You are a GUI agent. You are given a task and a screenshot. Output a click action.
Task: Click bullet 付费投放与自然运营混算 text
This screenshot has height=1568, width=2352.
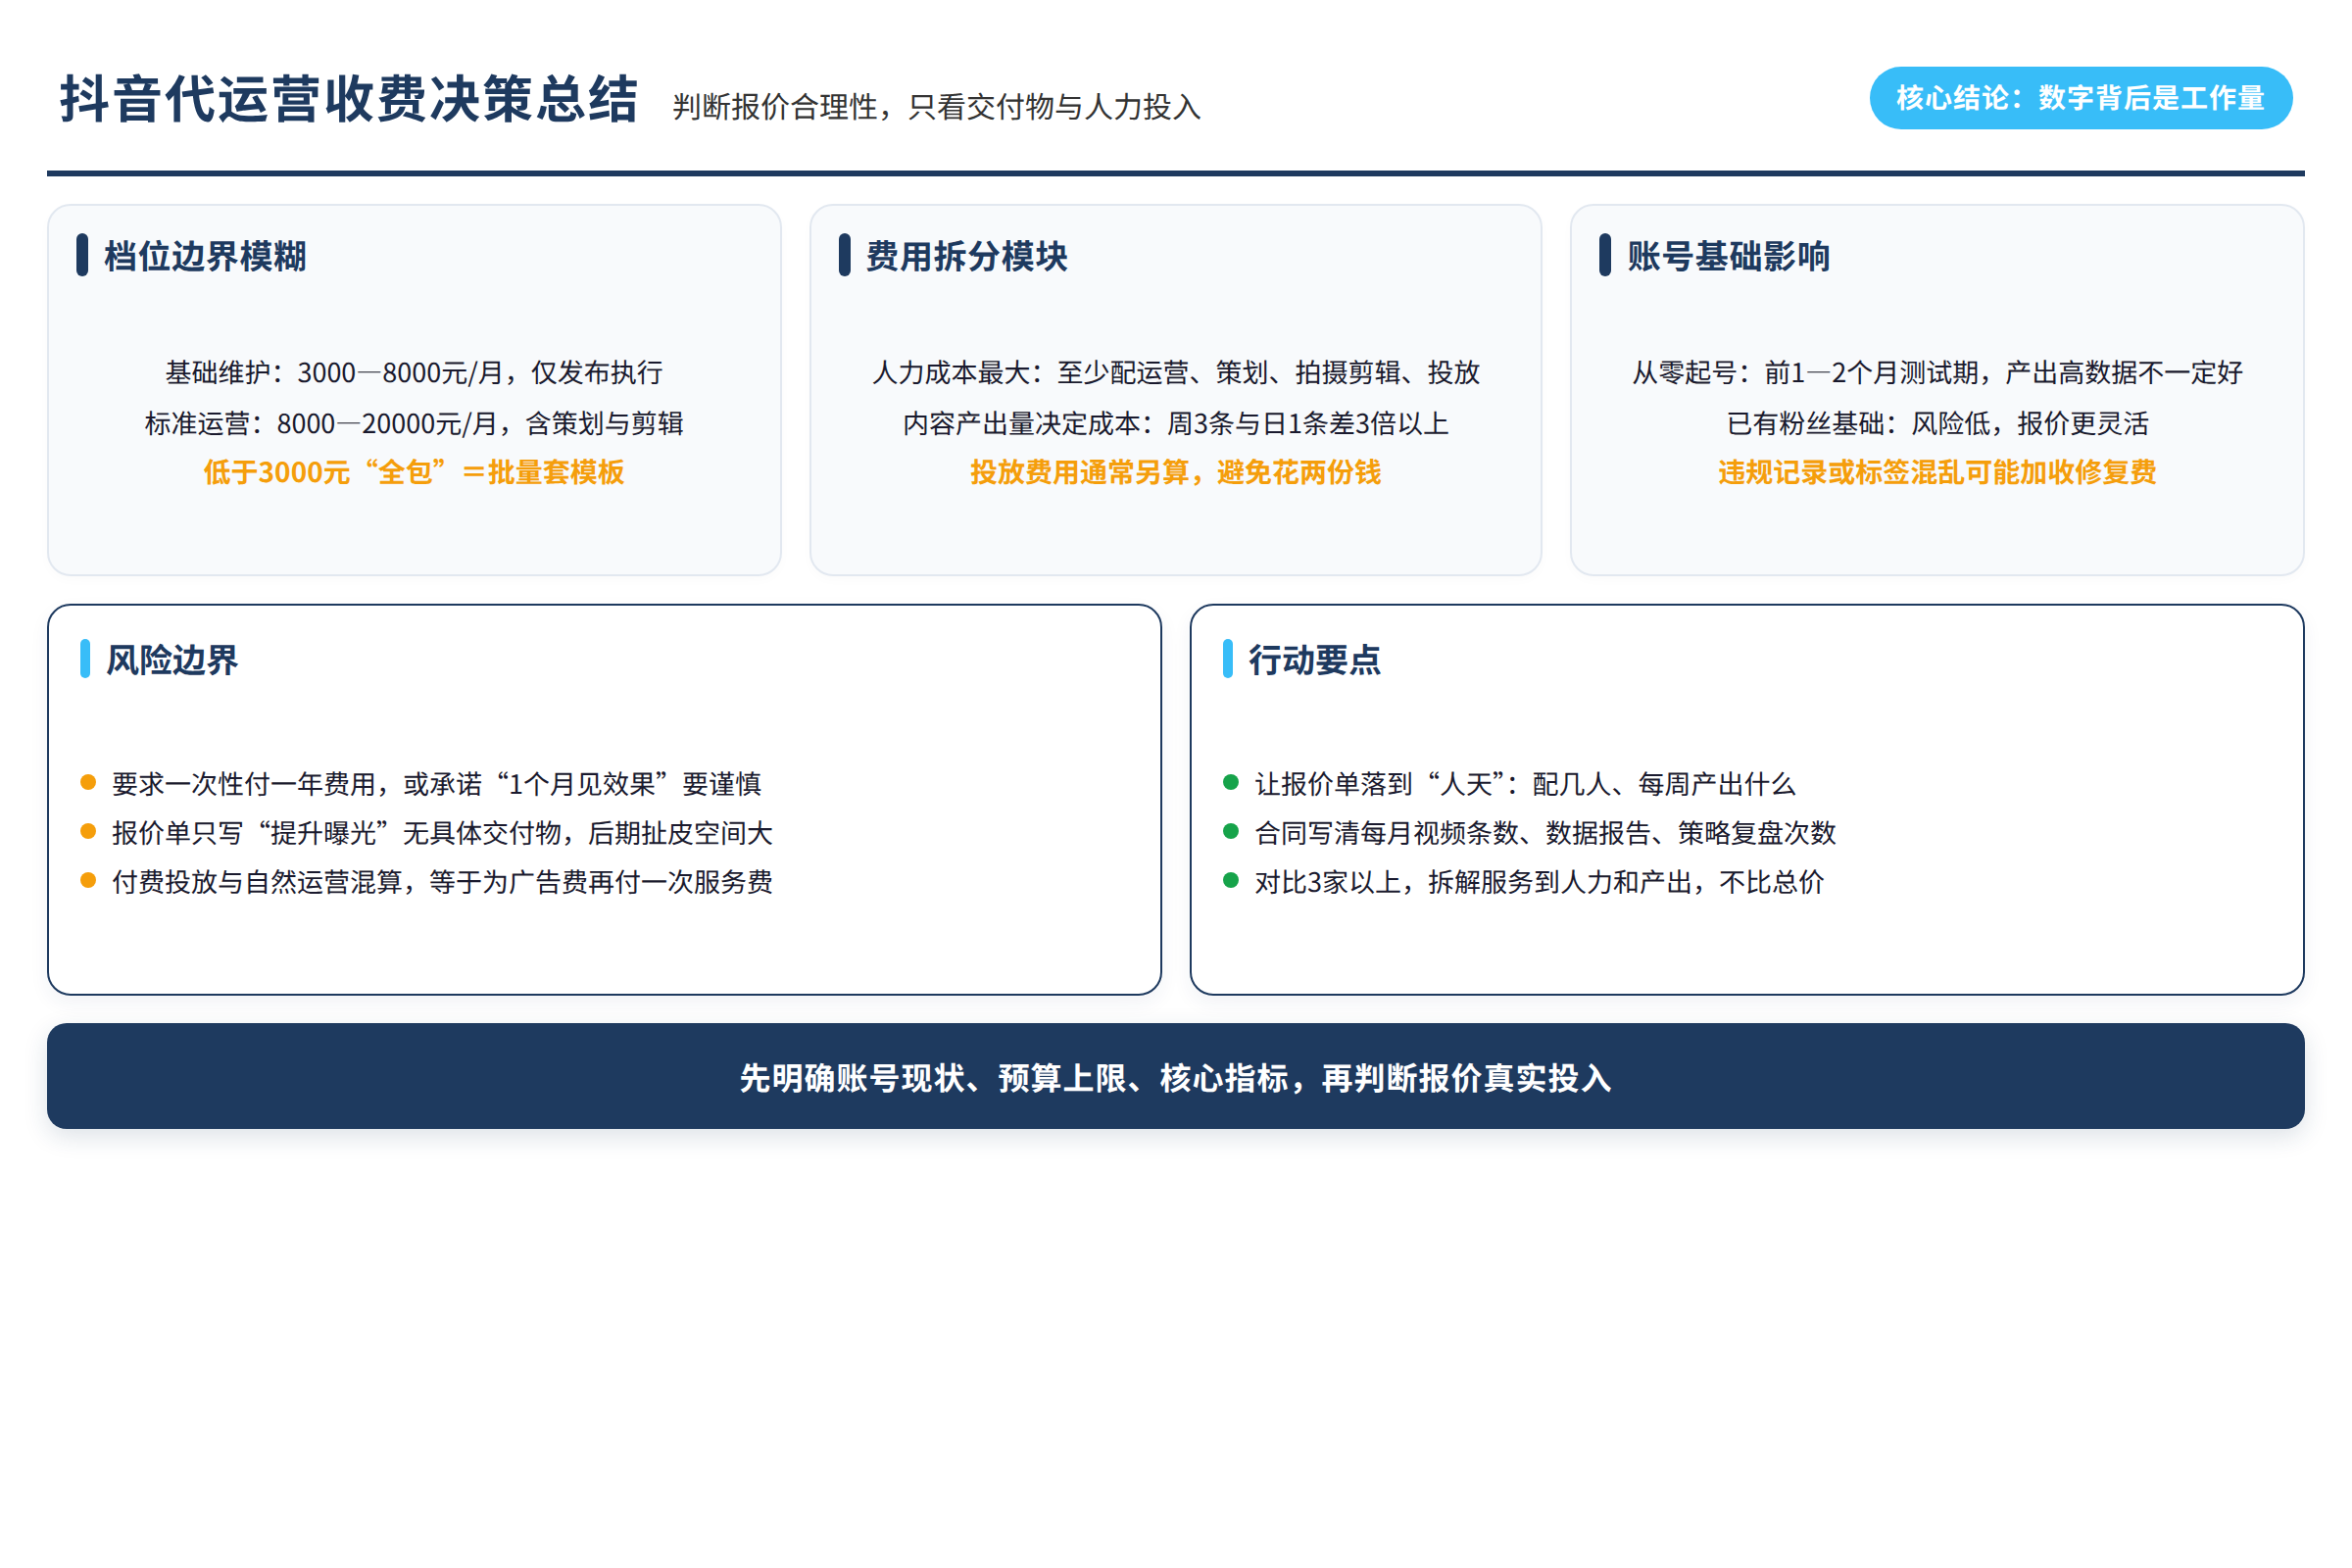click(x=442, y=882)
